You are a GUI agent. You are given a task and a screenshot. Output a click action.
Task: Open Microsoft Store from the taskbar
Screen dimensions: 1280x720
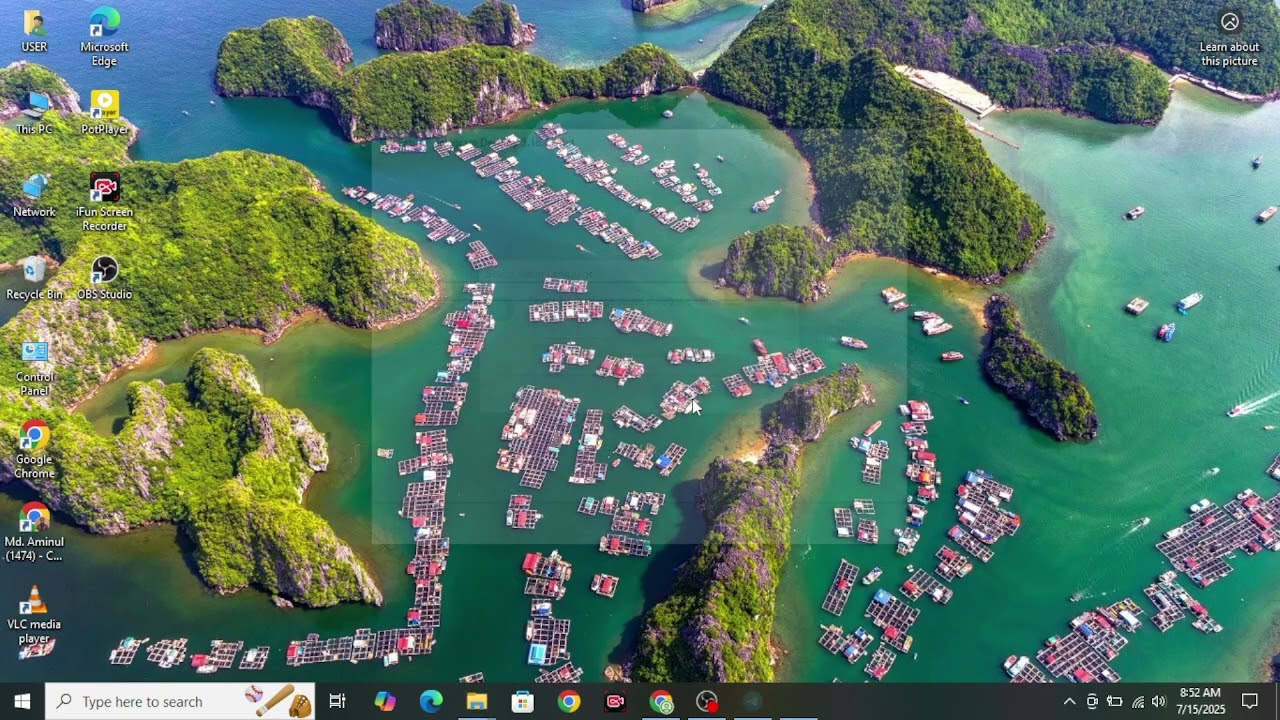click(x=523, y=702)
